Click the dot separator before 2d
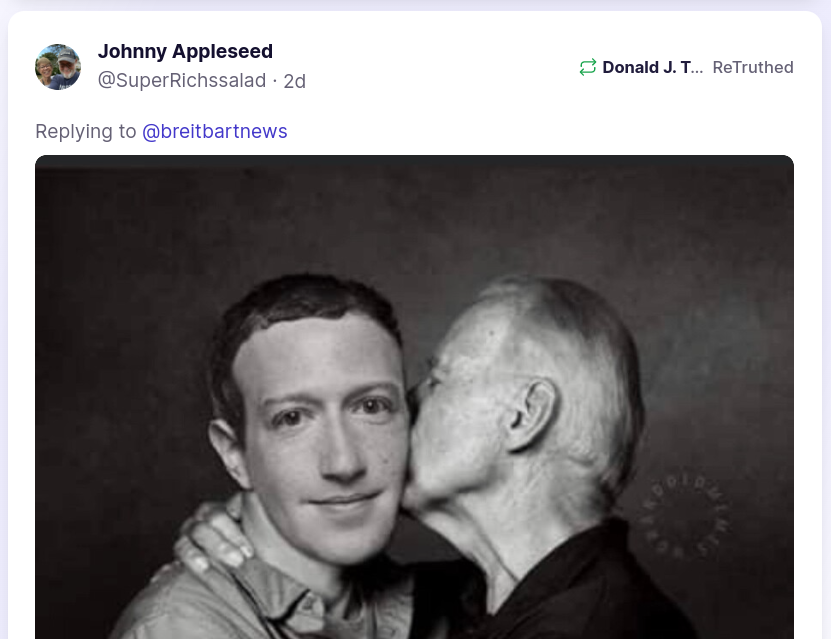This screenshot has height=639, width=831. click(275, 81)
